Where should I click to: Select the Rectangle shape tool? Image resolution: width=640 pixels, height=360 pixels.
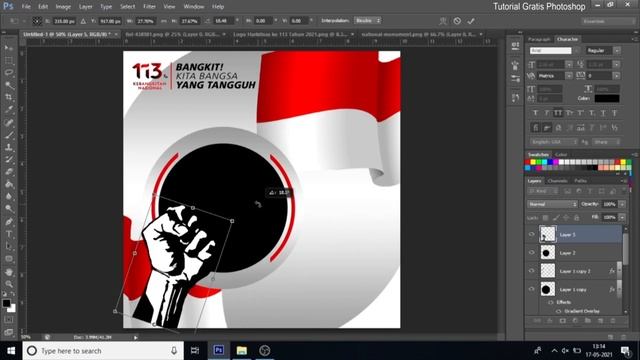coord(9,259)
